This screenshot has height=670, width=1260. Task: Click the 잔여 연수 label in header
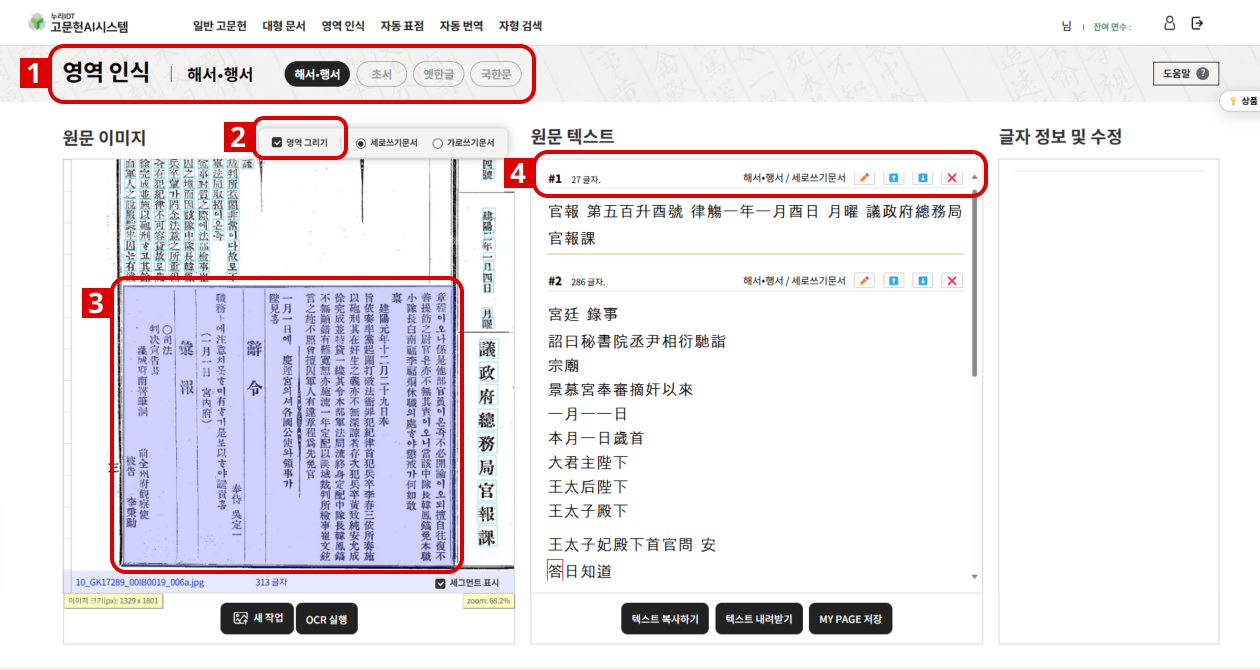click(1111, 27)
